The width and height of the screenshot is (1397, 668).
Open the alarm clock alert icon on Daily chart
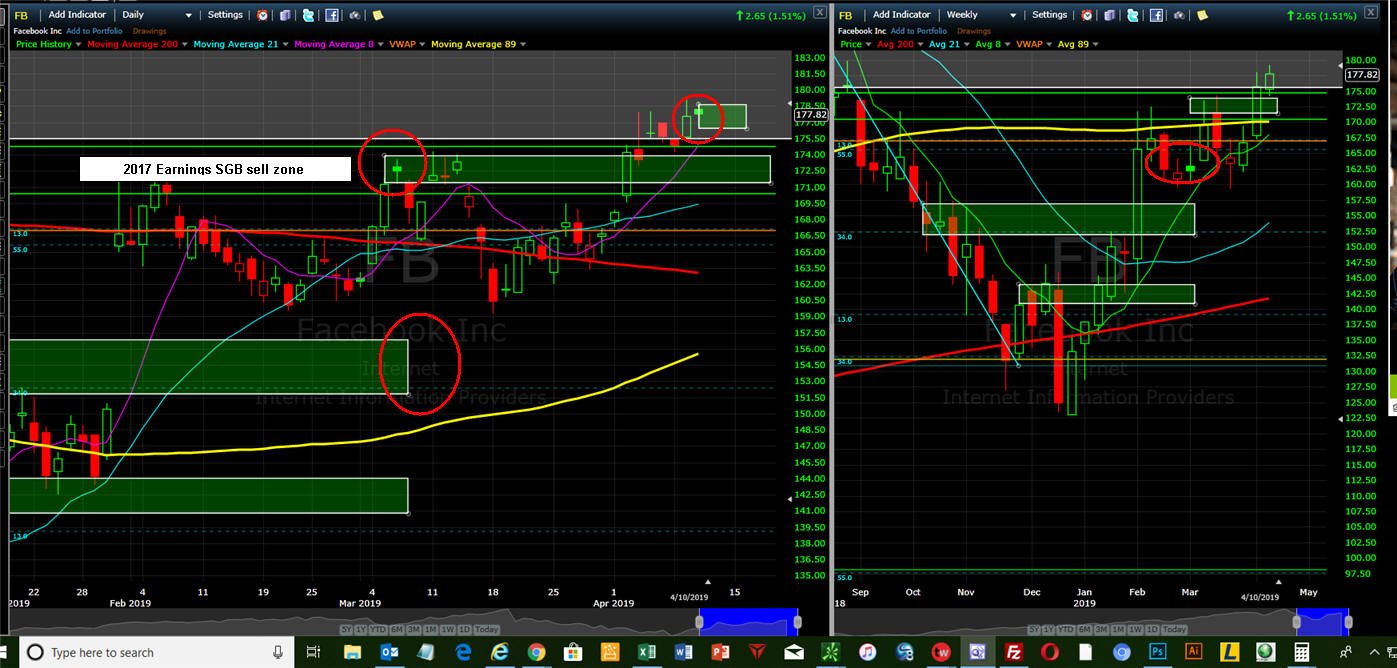pos(262,15)
